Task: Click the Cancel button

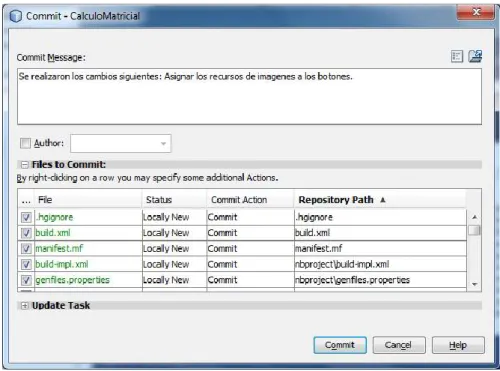Action: 399,345
